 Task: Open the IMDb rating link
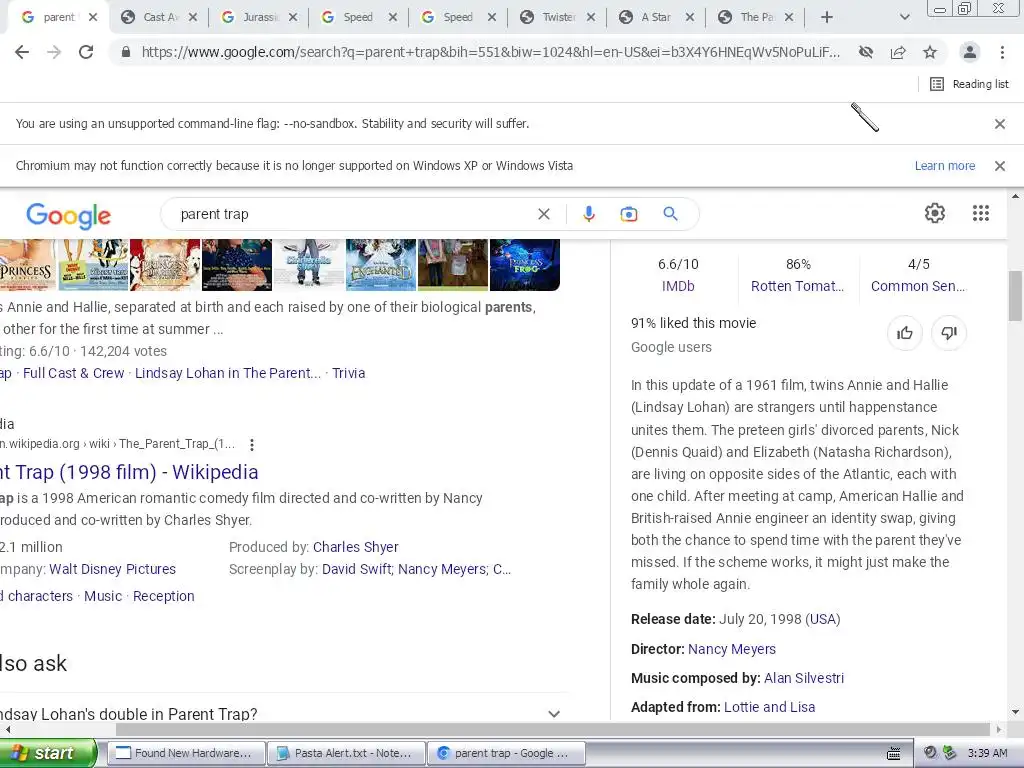(x=678, y=286)
